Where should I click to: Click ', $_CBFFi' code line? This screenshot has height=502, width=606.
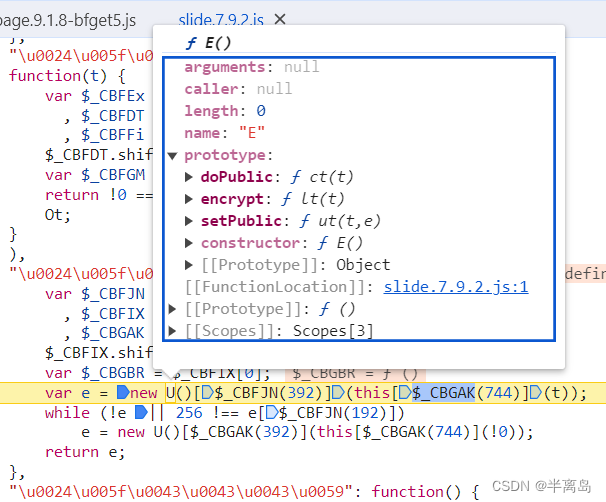click(104, 135)
